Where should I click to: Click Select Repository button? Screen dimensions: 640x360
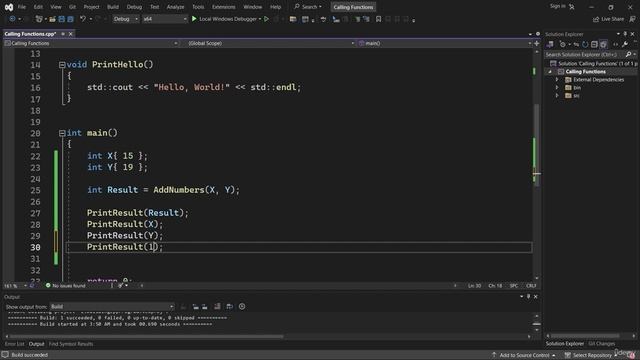(590, 355)
